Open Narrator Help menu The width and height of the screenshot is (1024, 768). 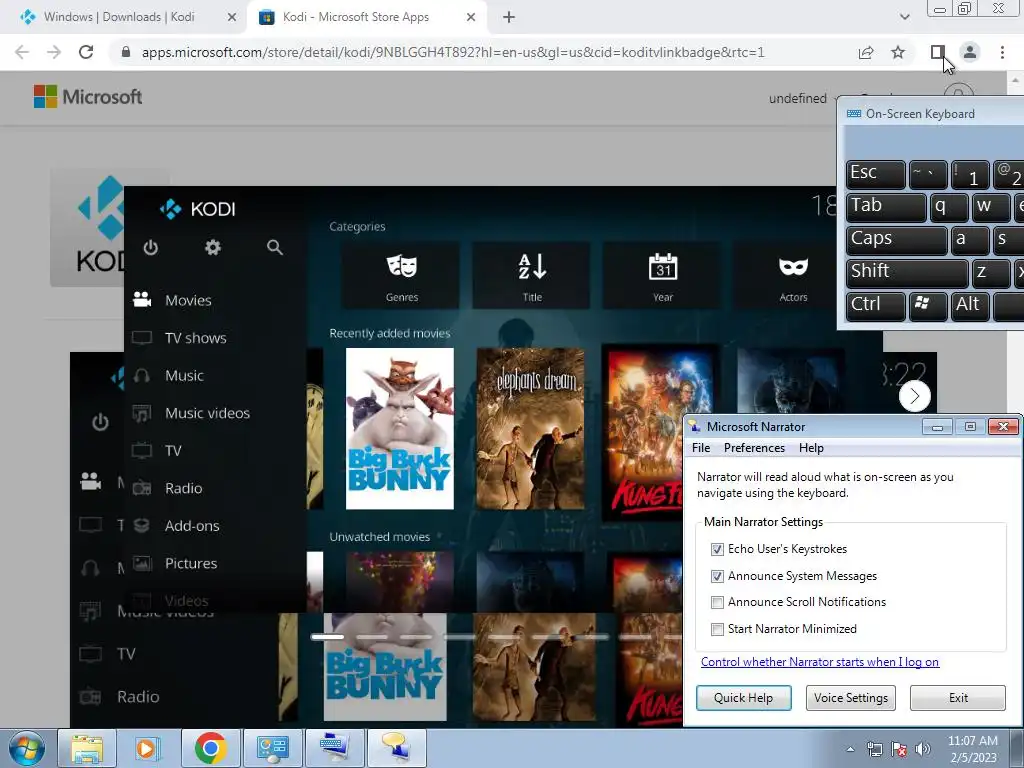point(811,448)
